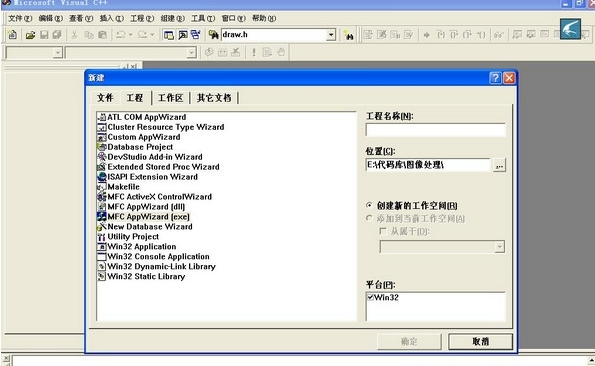This screenshot has width=595, height=366.
Task: Toggle the Workspace window icon
Action: click(168, 35)
